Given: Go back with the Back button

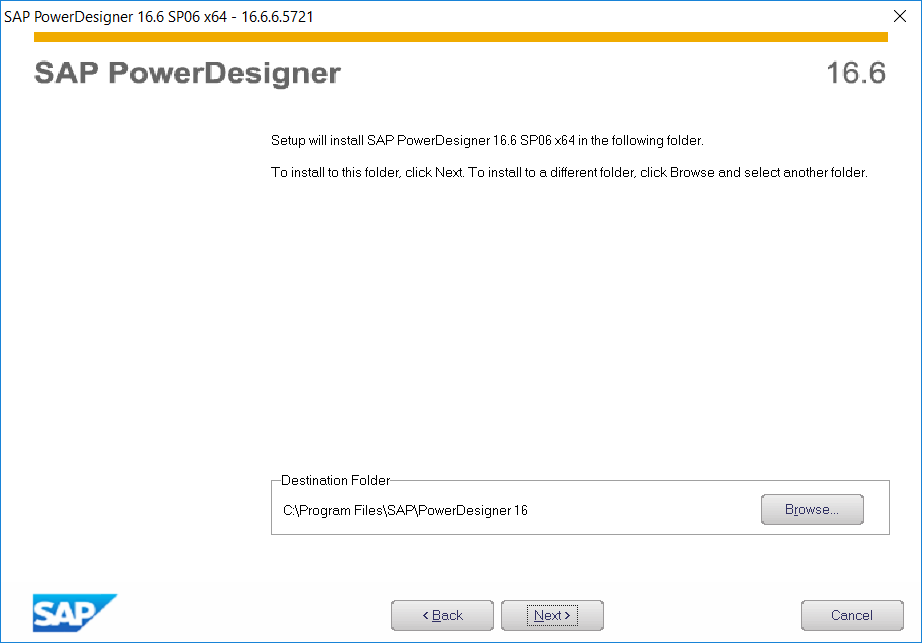Looking at the screenshot, I should click(x=442, y=615).
